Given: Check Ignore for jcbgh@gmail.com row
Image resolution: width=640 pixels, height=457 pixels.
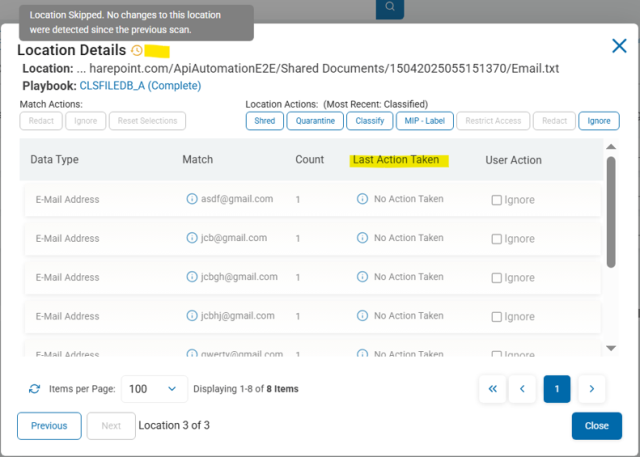Looking at the screenshot, I should click(x=496, y=278).
